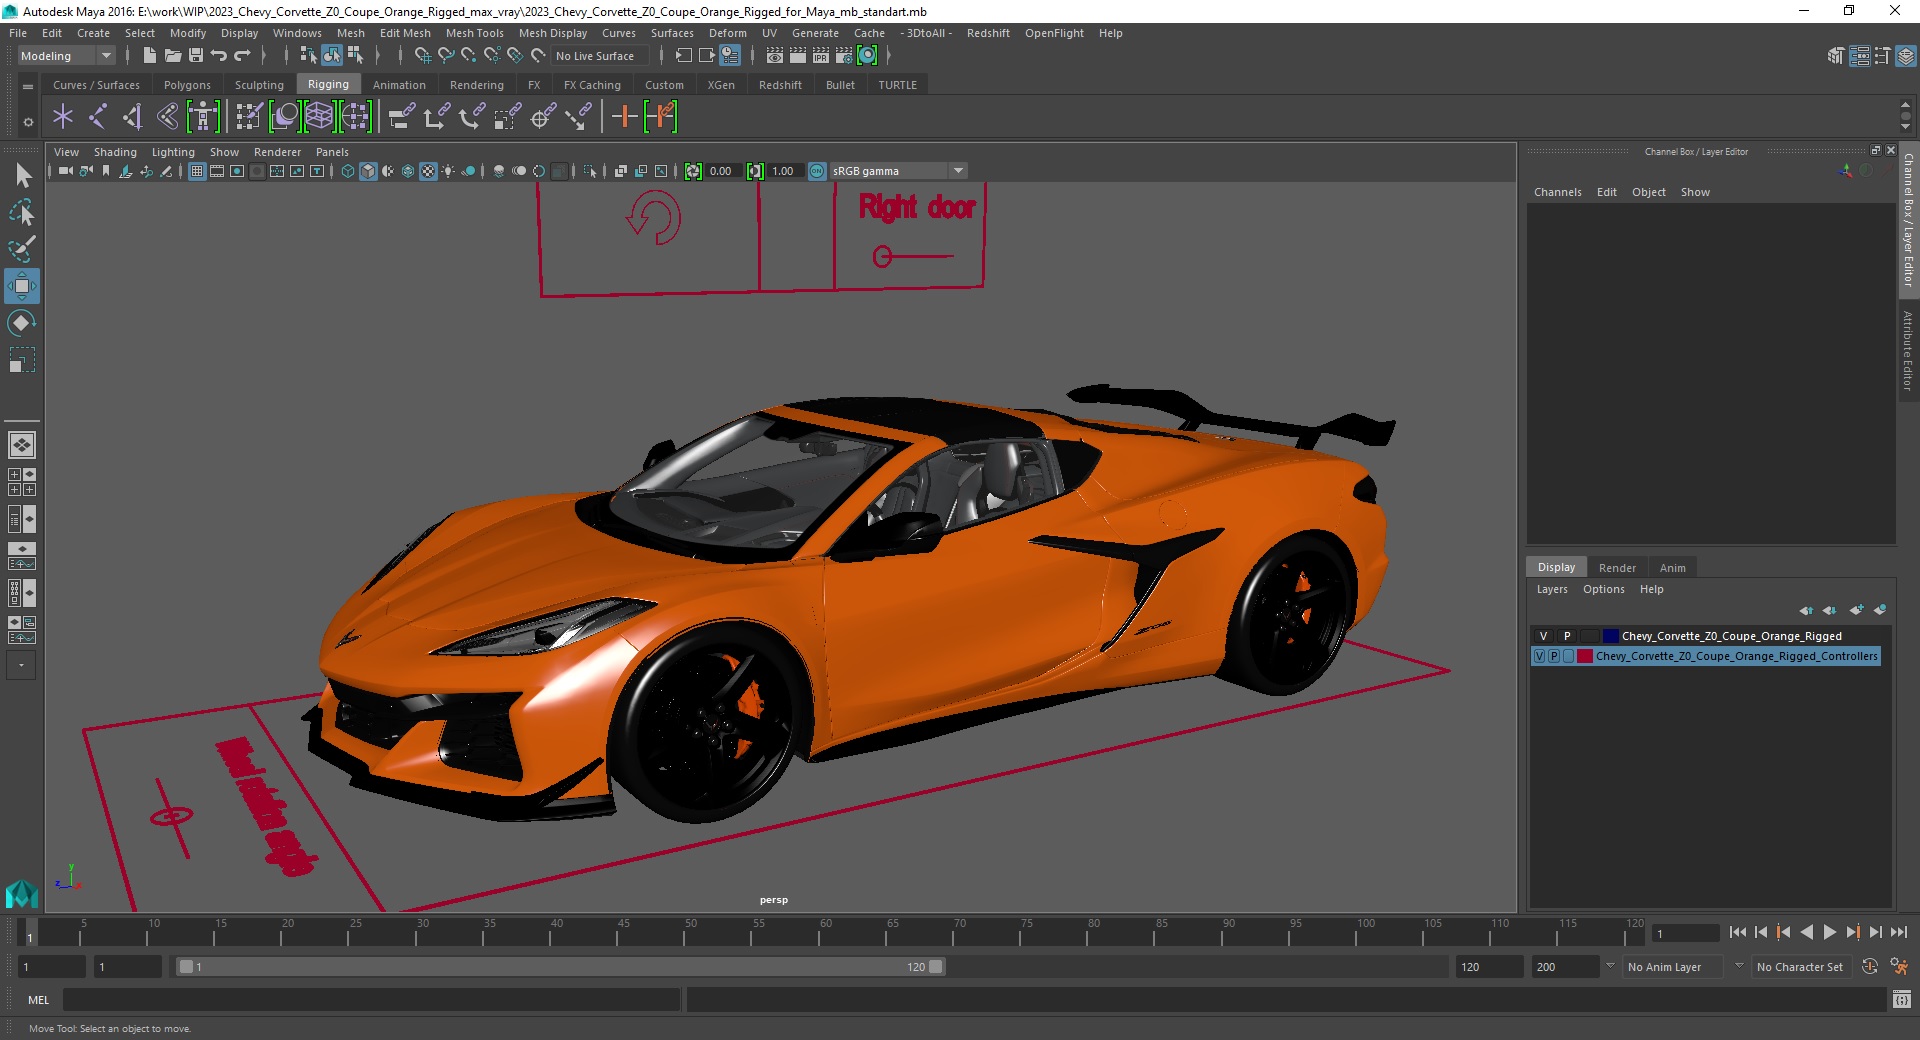Open the Mesh Tools menu
The width and height of the screenshot is (1920, 1040).
click(474, 33)
